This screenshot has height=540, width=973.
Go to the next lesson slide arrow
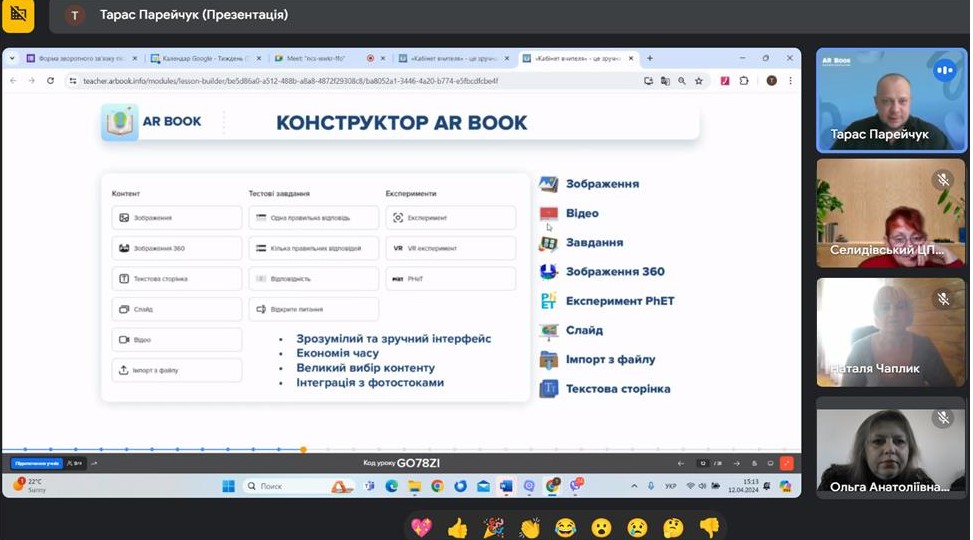[737, 463]
